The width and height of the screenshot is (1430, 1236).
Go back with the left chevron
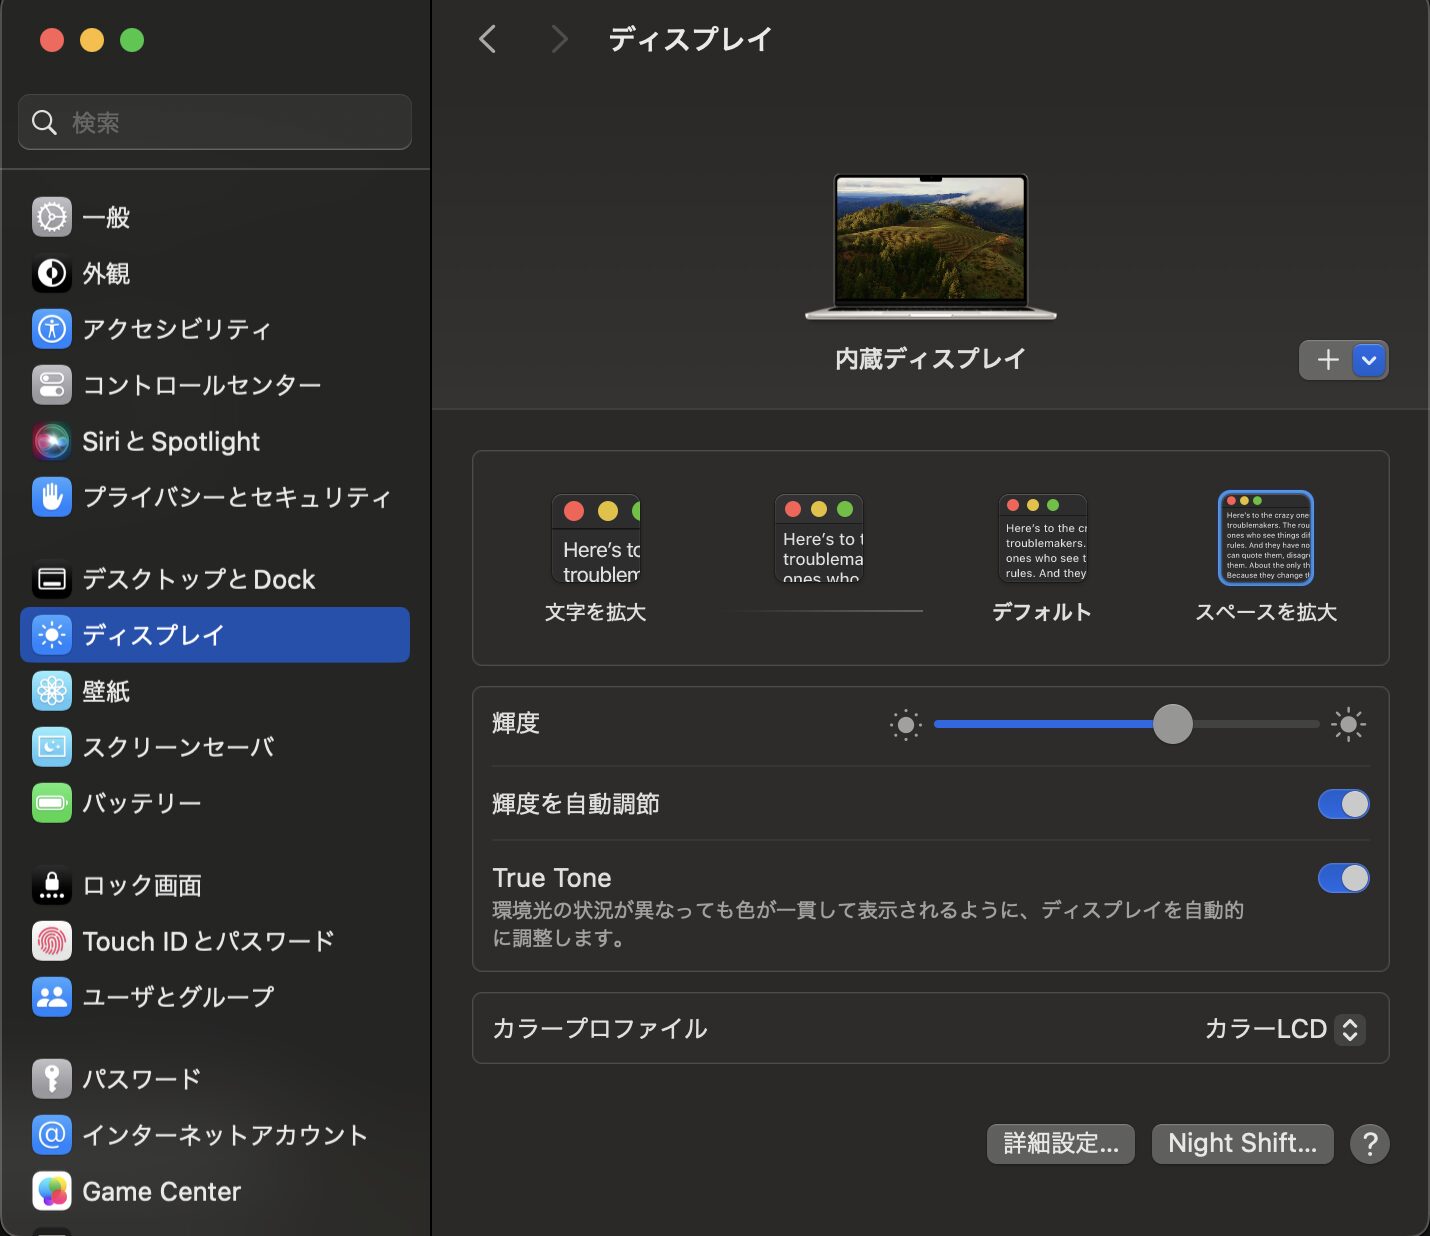click(488, 39)
